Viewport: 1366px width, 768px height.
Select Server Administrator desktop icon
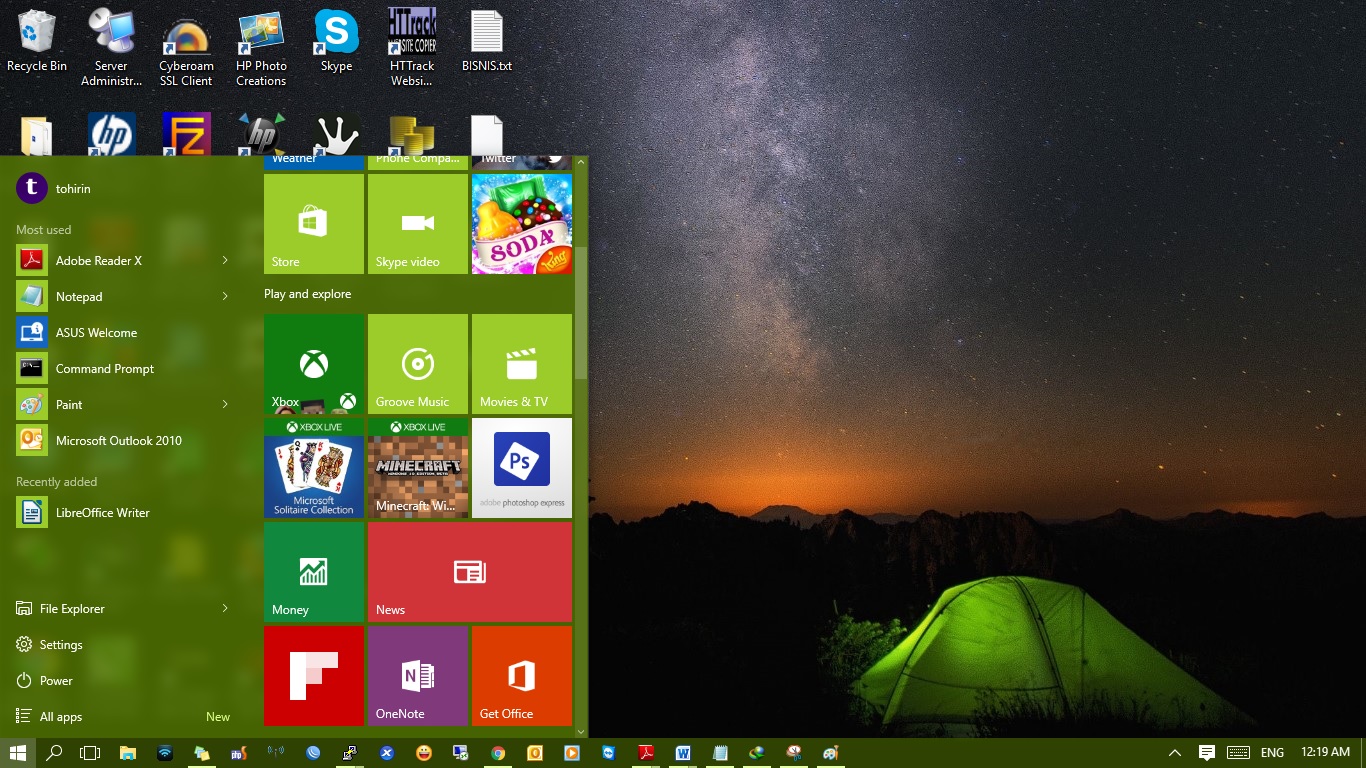111,48
